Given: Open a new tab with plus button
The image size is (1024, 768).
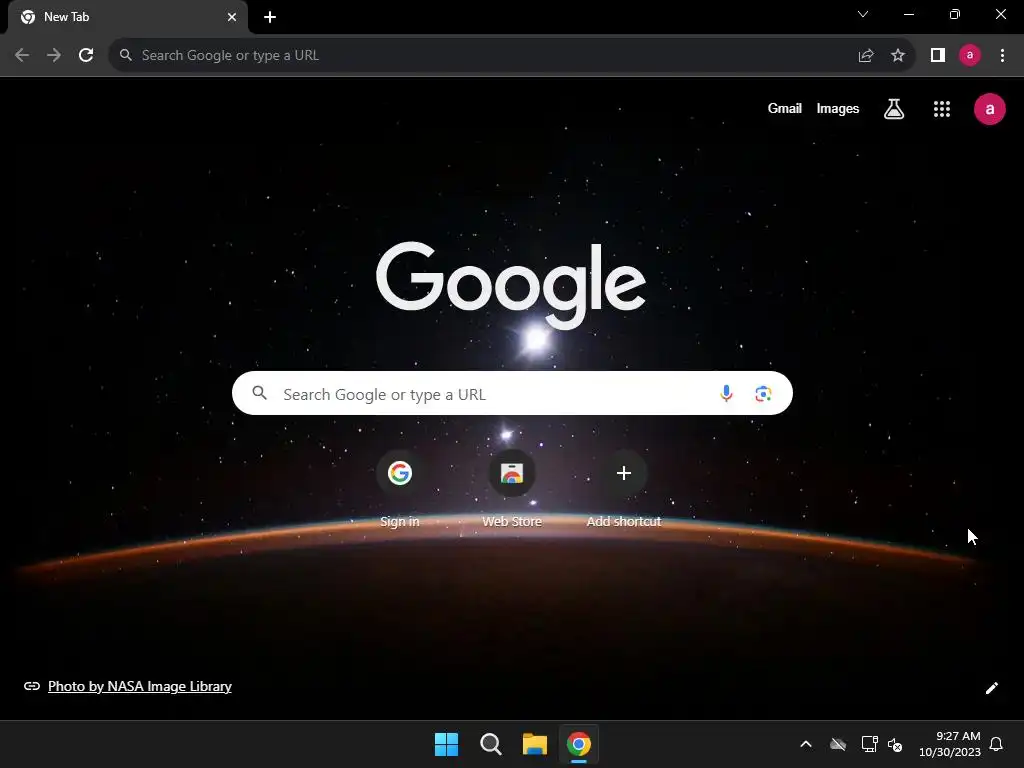Looking at the screenshot, I should pyautogui.click(x=270, y=17).
